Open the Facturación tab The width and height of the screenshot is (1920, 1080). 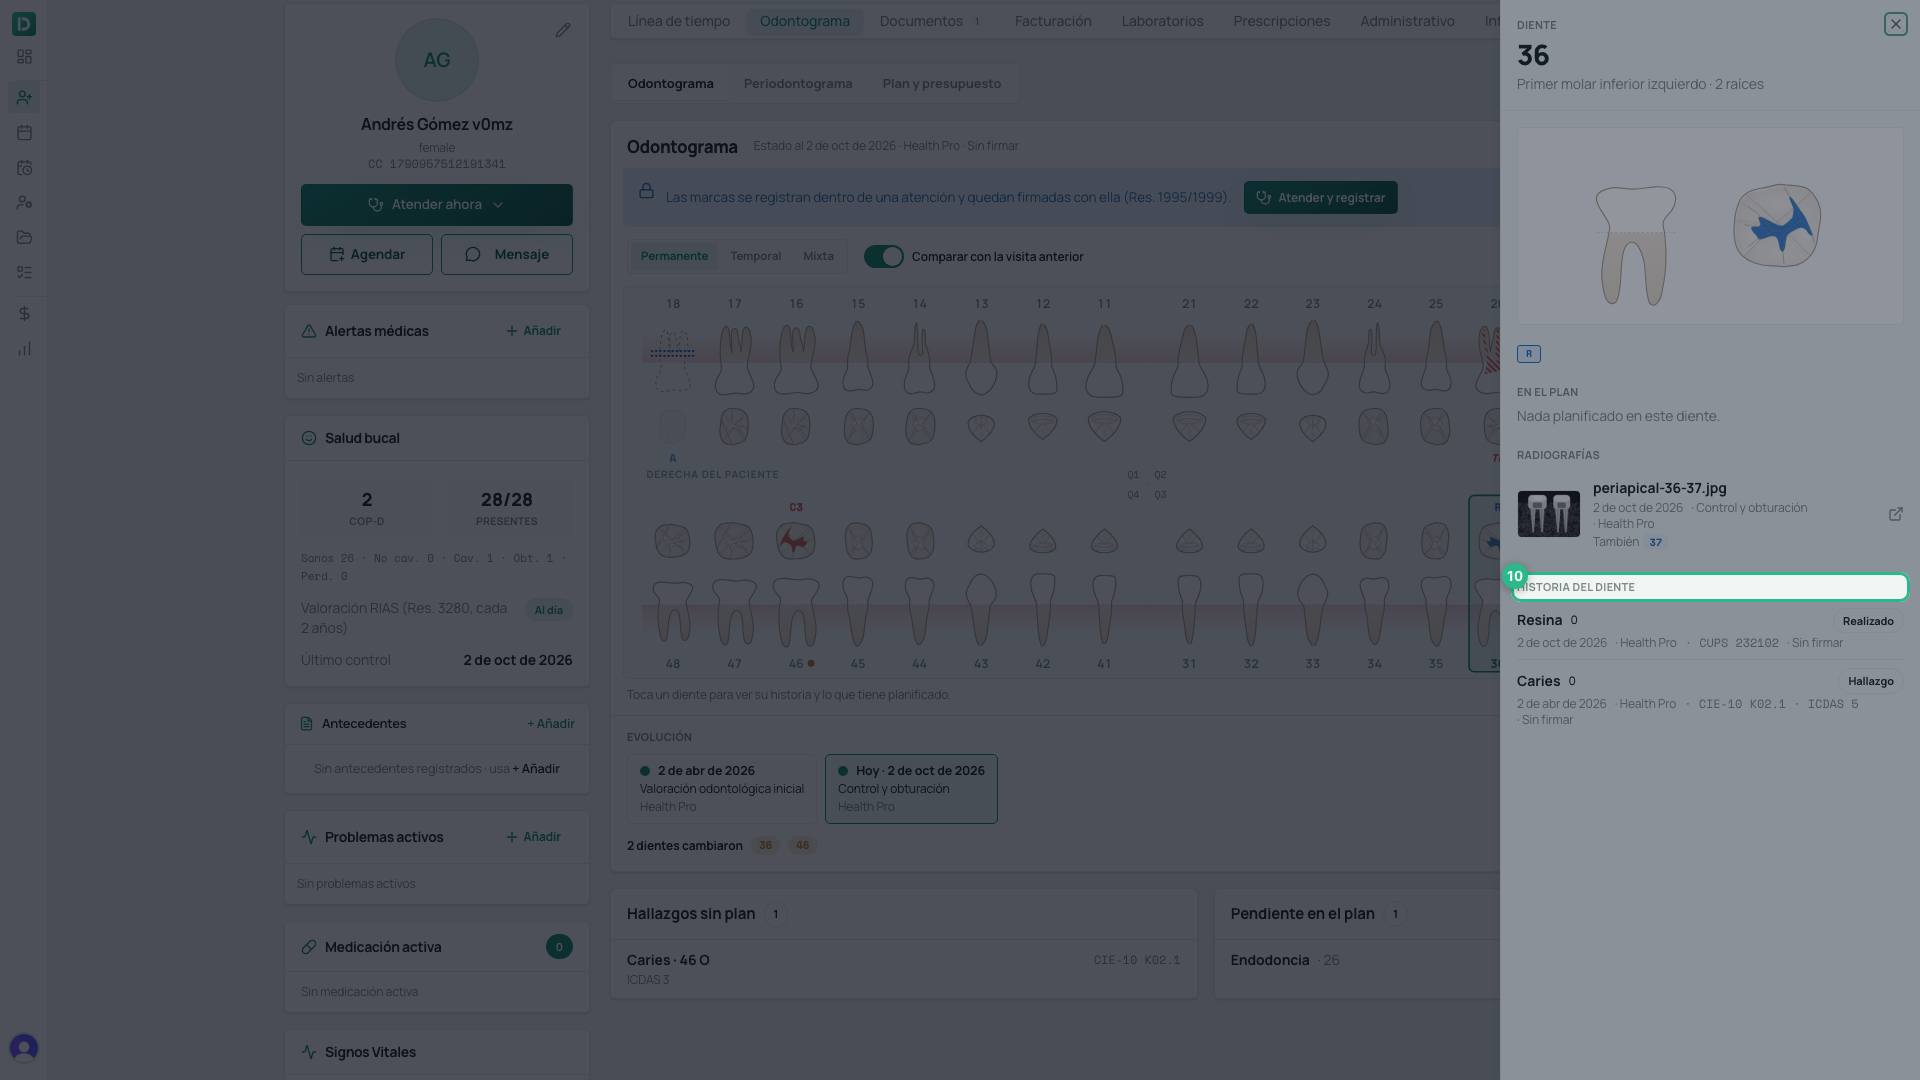[x=1053, y=21]
